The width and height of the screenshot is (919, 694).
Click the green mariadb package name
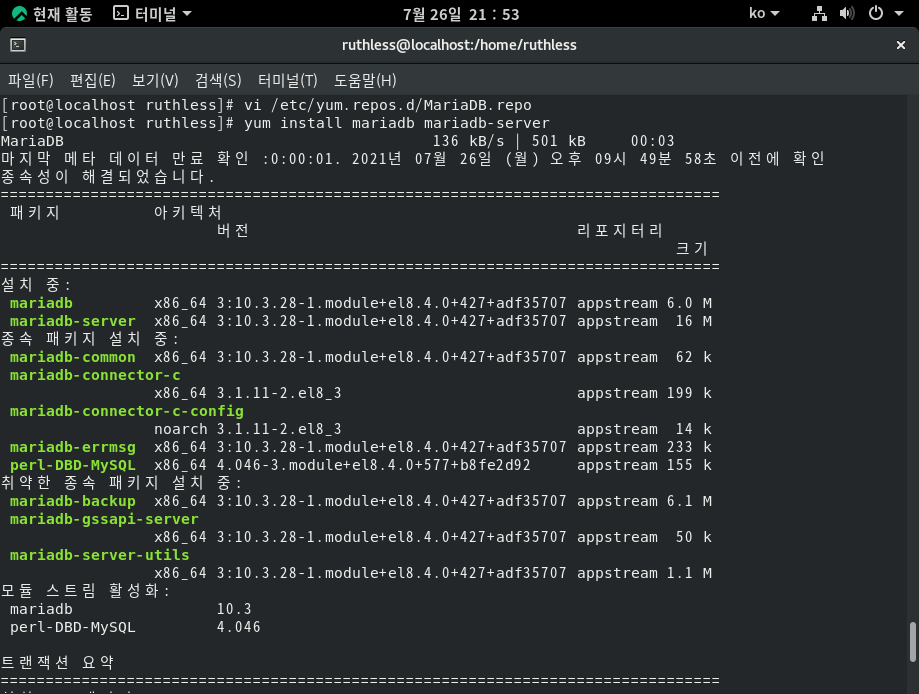(x=41, y=303)
